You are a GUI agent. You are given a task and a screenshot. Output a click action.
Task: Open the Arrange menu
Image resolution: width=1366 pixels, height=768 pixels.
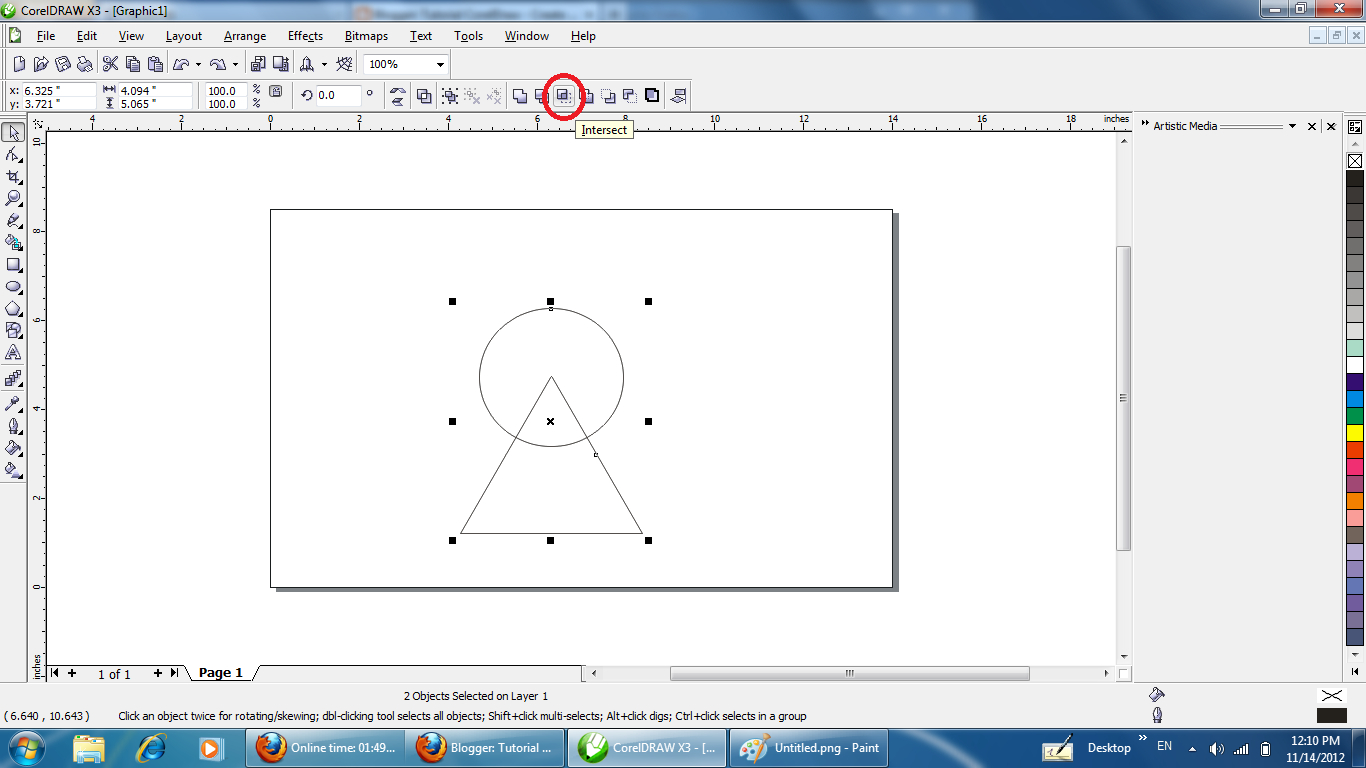point(245,36)
